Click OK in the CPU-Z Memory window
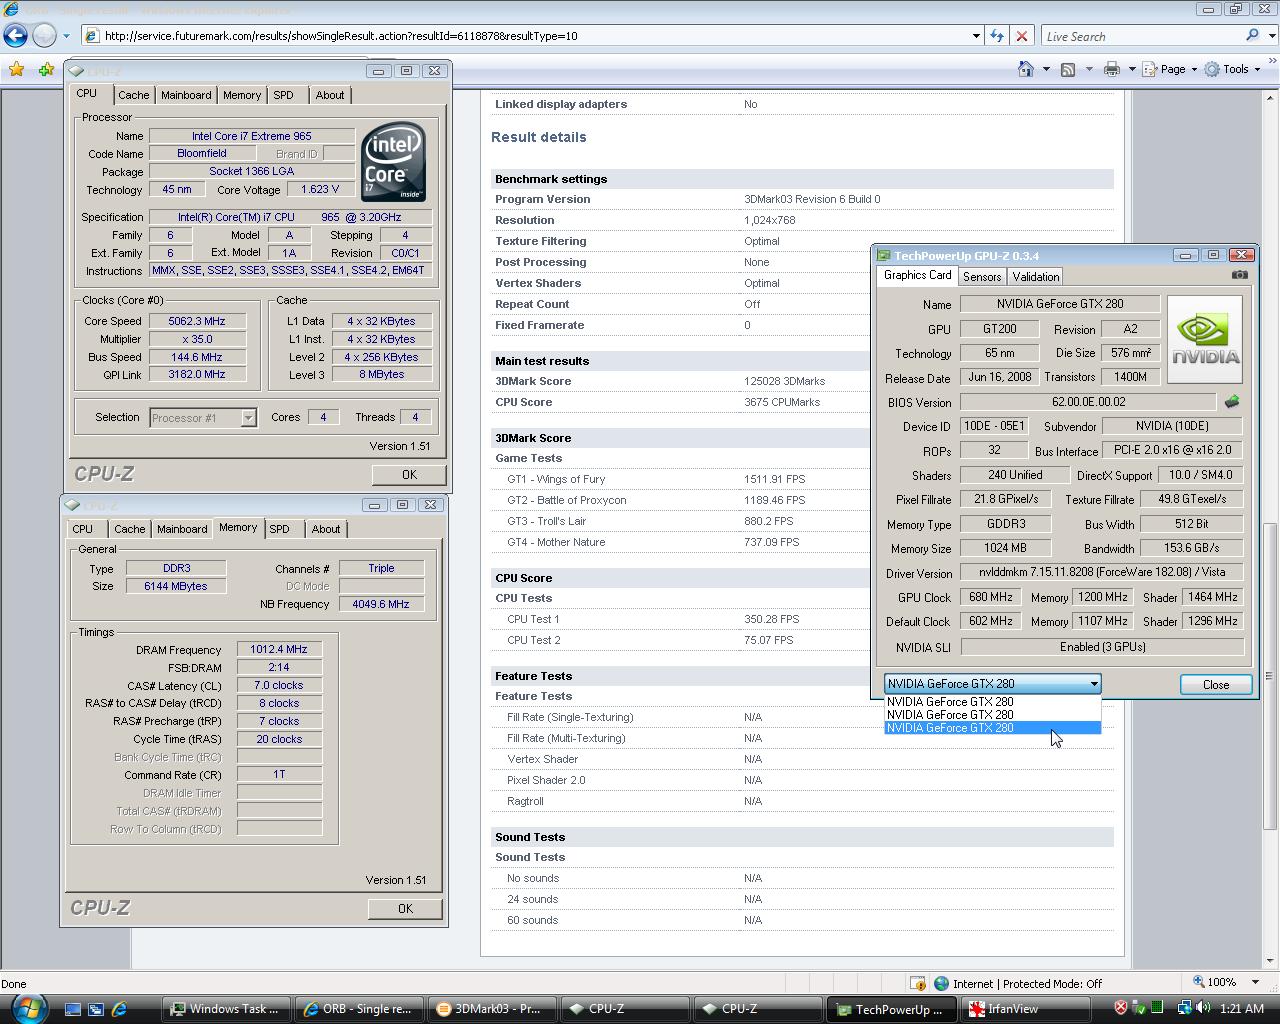Image resolution: width=1280 pixels, height=1024 pixels. tap(405, 908)
